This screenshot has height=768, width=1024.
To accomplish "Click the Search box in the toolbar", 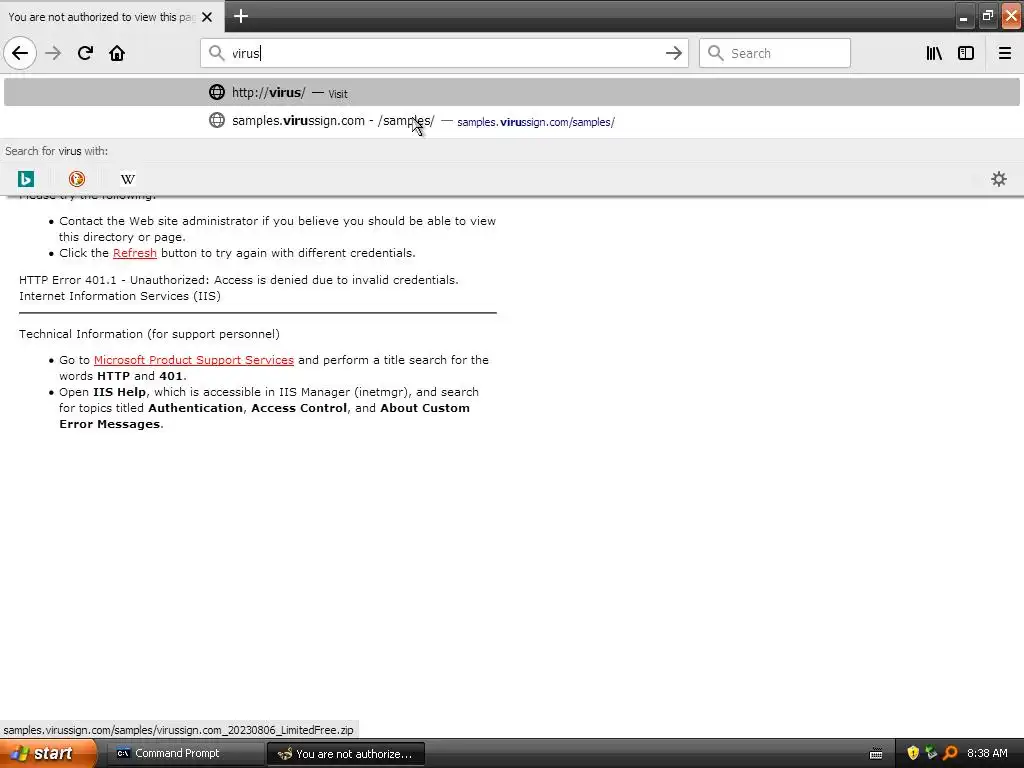I will click(775, 53).
